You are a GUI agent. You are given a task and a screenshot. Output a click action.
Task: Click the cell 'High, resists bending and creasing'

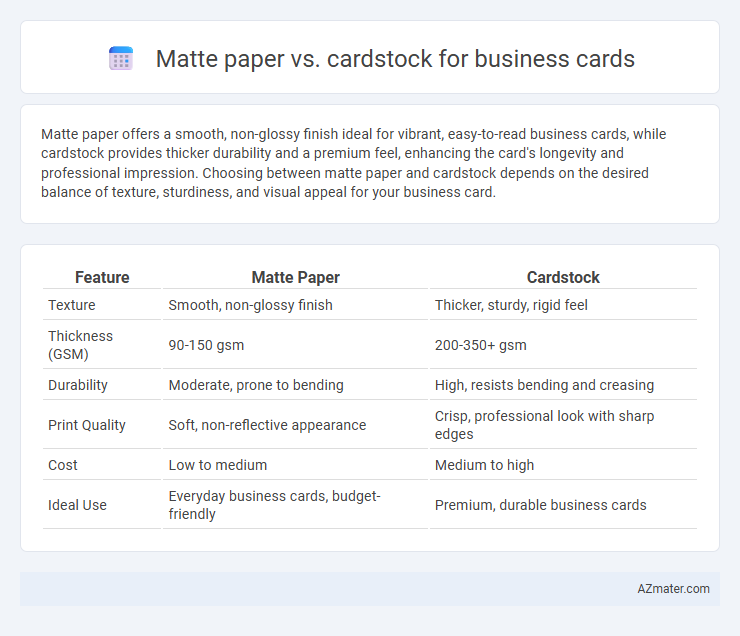[544, 385]
